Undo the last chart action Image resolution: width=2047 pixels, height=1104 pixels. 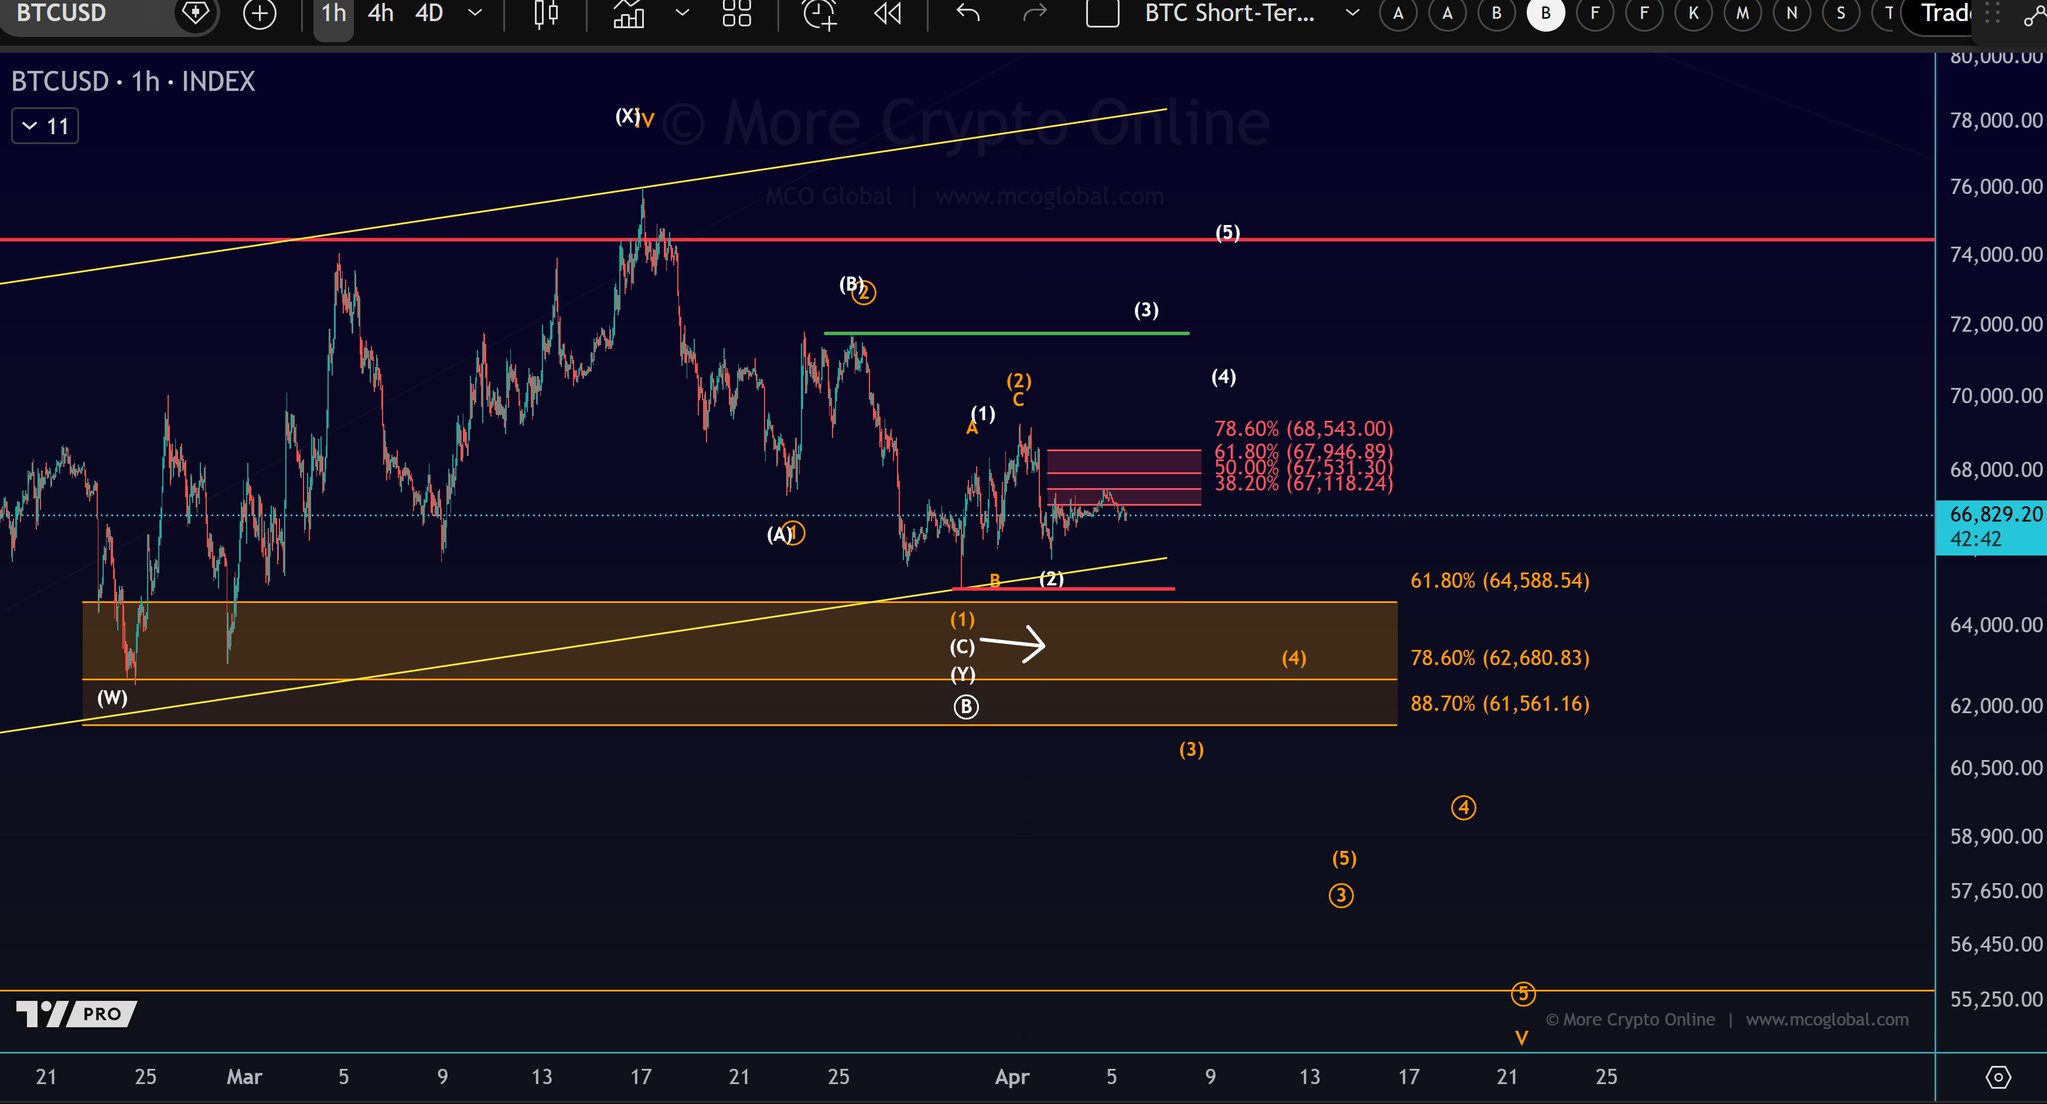(967, 14)
